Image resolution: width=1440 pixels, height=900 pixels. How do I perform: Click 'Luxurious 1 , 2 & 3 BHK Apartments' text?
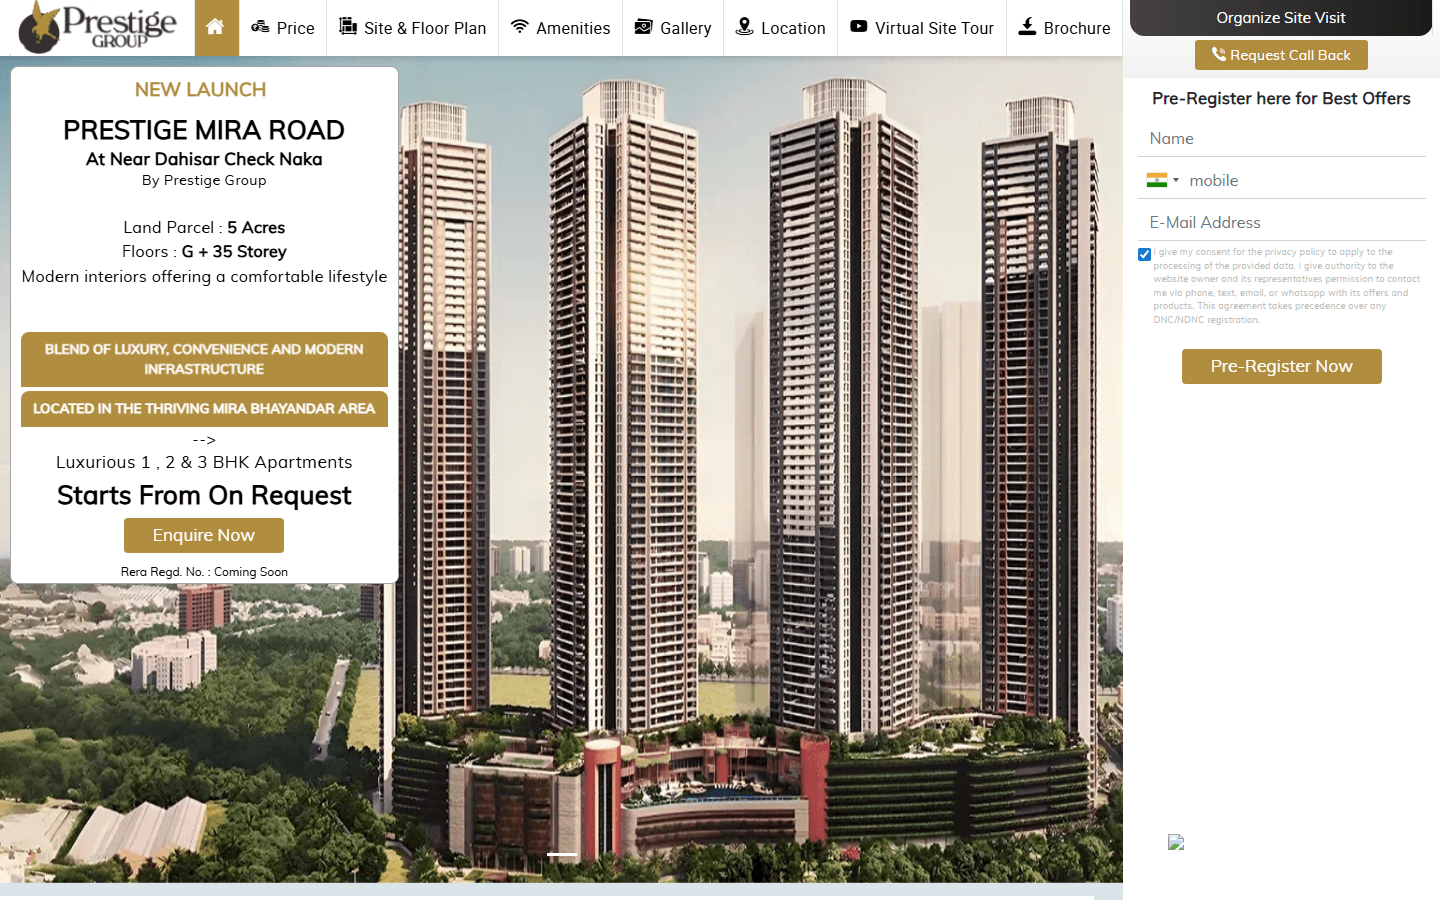[x=204, y=462]
